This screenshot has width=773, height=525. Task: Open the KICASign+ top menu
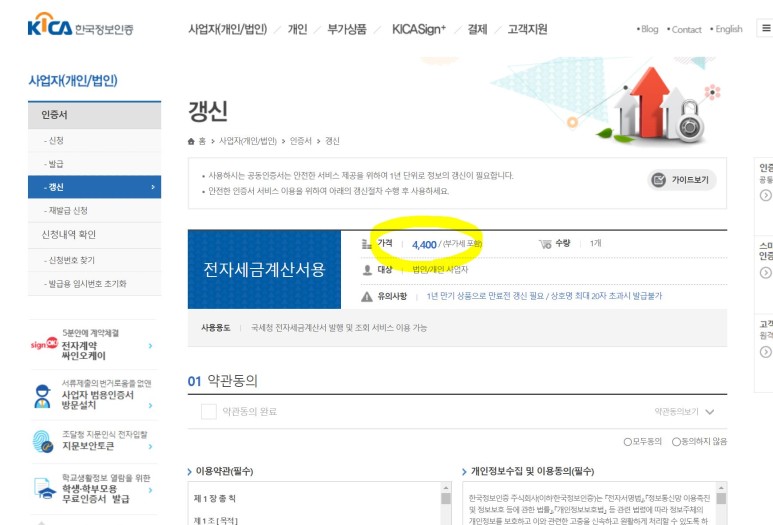point(419,29)
